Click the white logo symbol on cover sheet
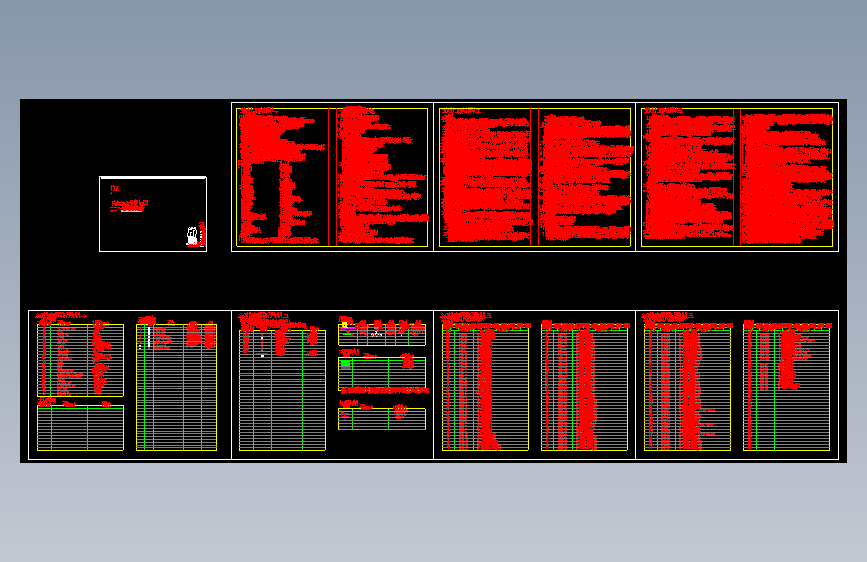This screenshot has height=562, width=867. click(192, 236)
